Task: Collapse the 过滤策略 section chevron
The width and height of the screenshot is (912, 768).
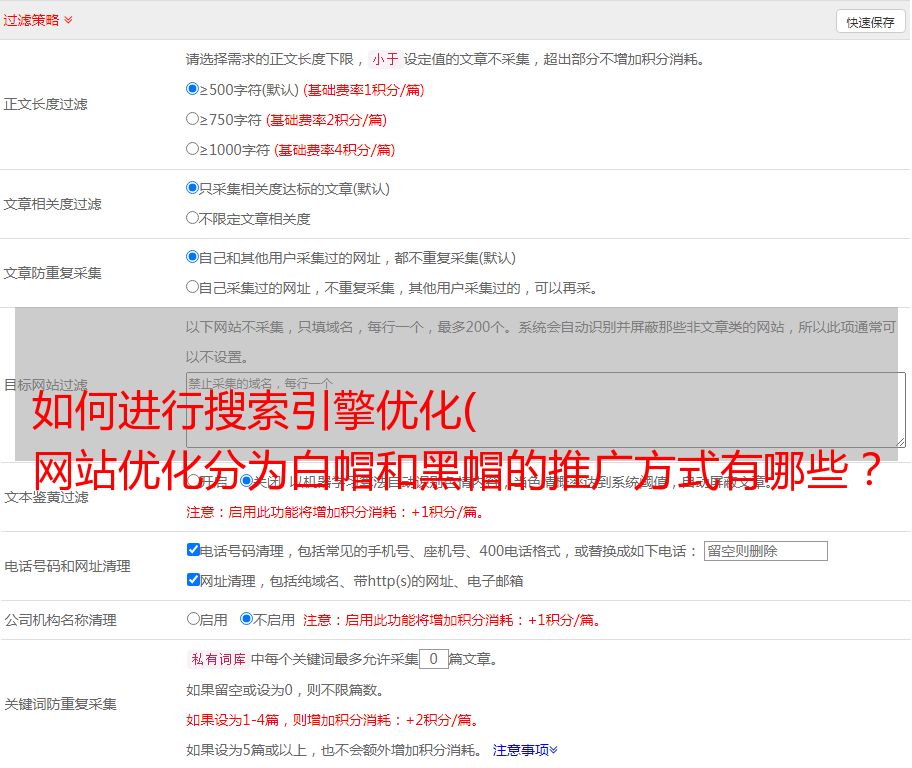Action: coord(68,20)
